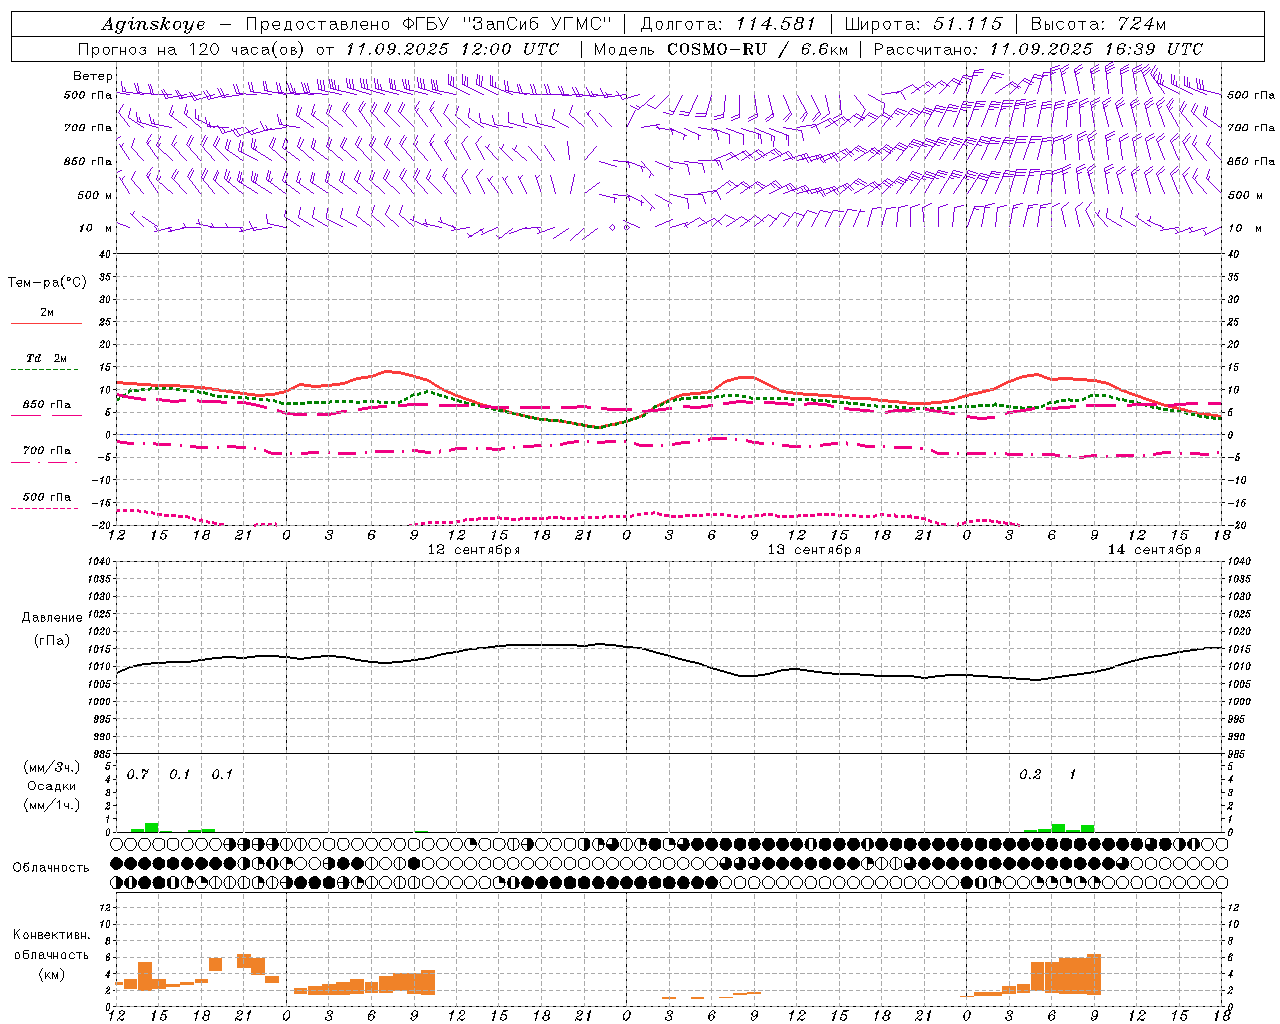Click the "(мм/3ч.)" precipitation unit label
The image size is (1280, 1024).
(51, 767)
